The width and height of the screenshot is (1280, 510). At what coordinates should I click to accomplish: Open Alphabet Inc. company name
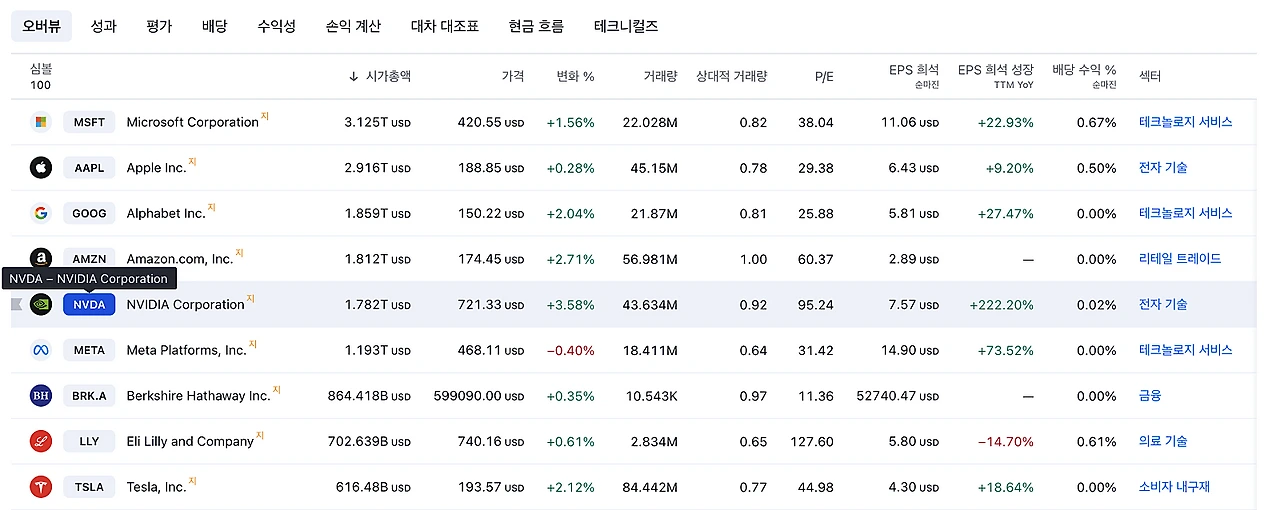166,213
